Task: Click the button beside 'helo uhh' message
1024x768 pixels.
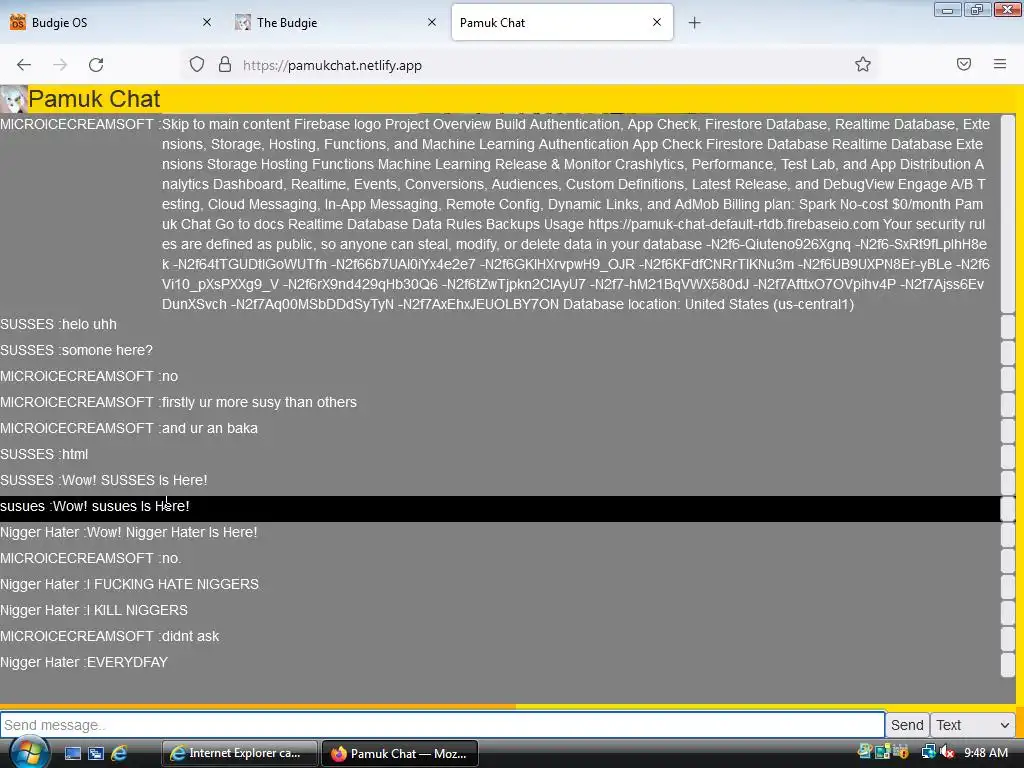Action: (x=1008, y=326)
